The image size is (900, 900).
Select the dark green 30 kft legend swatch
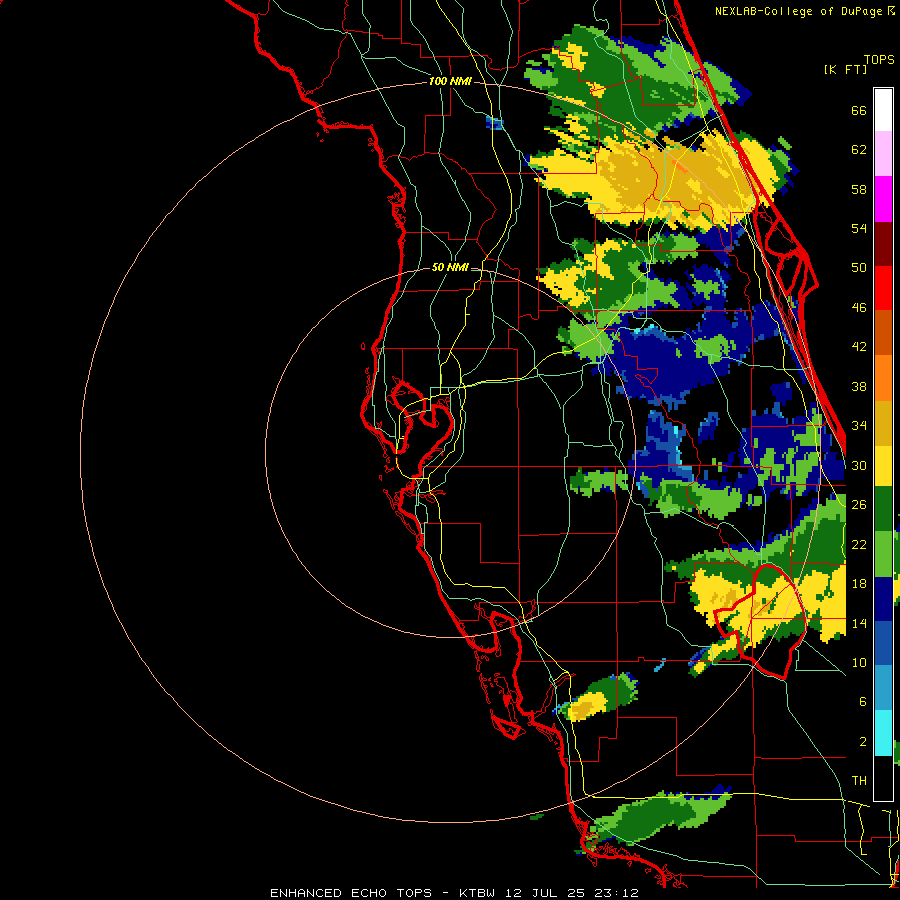883,509
